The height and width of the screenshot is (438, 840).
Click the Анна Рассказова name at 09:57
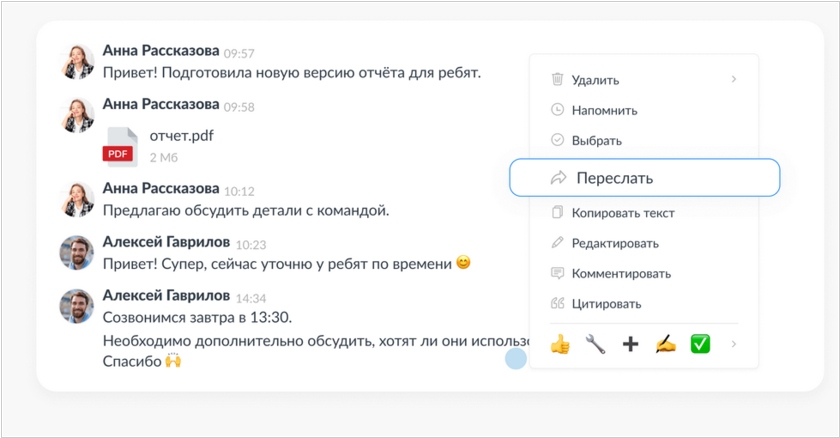tap(160, 52)
